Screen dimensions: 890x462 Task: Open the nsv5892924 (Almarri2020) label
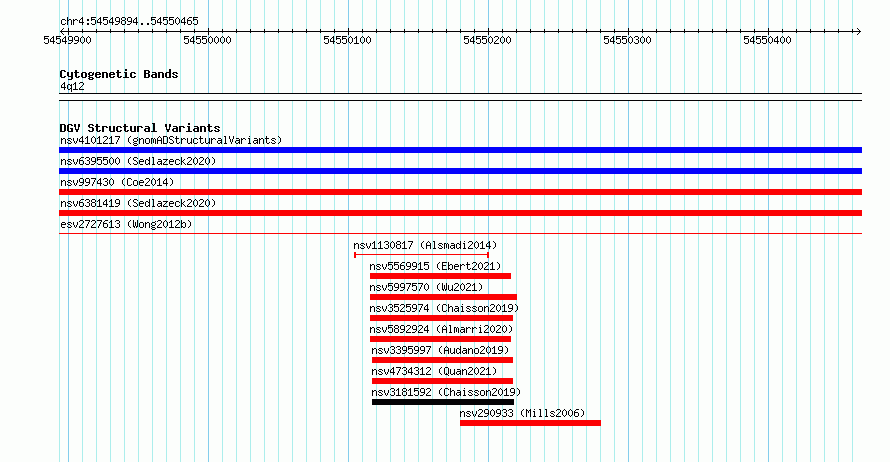click(x=441, y=329)
